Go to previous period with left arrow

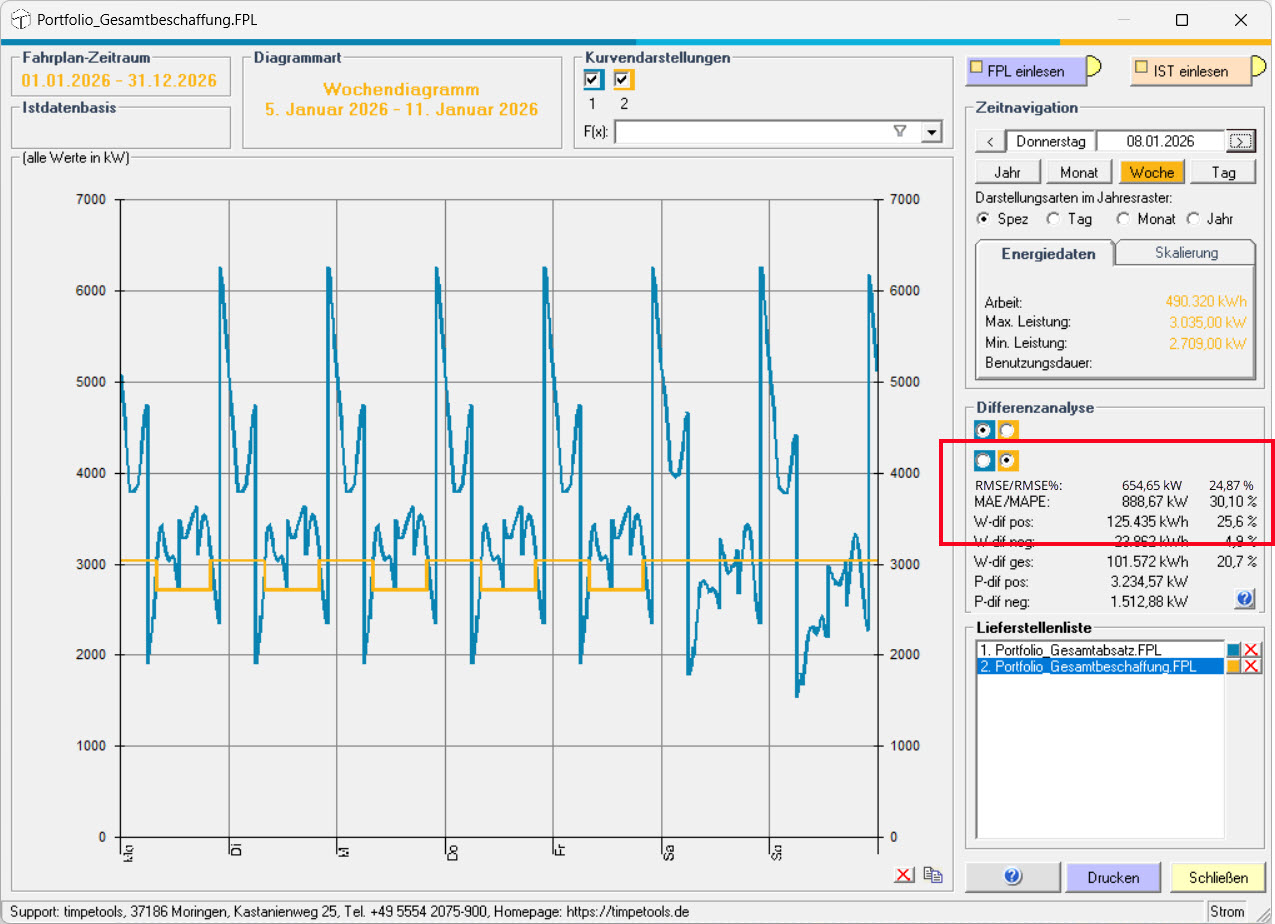pos(989,141)
